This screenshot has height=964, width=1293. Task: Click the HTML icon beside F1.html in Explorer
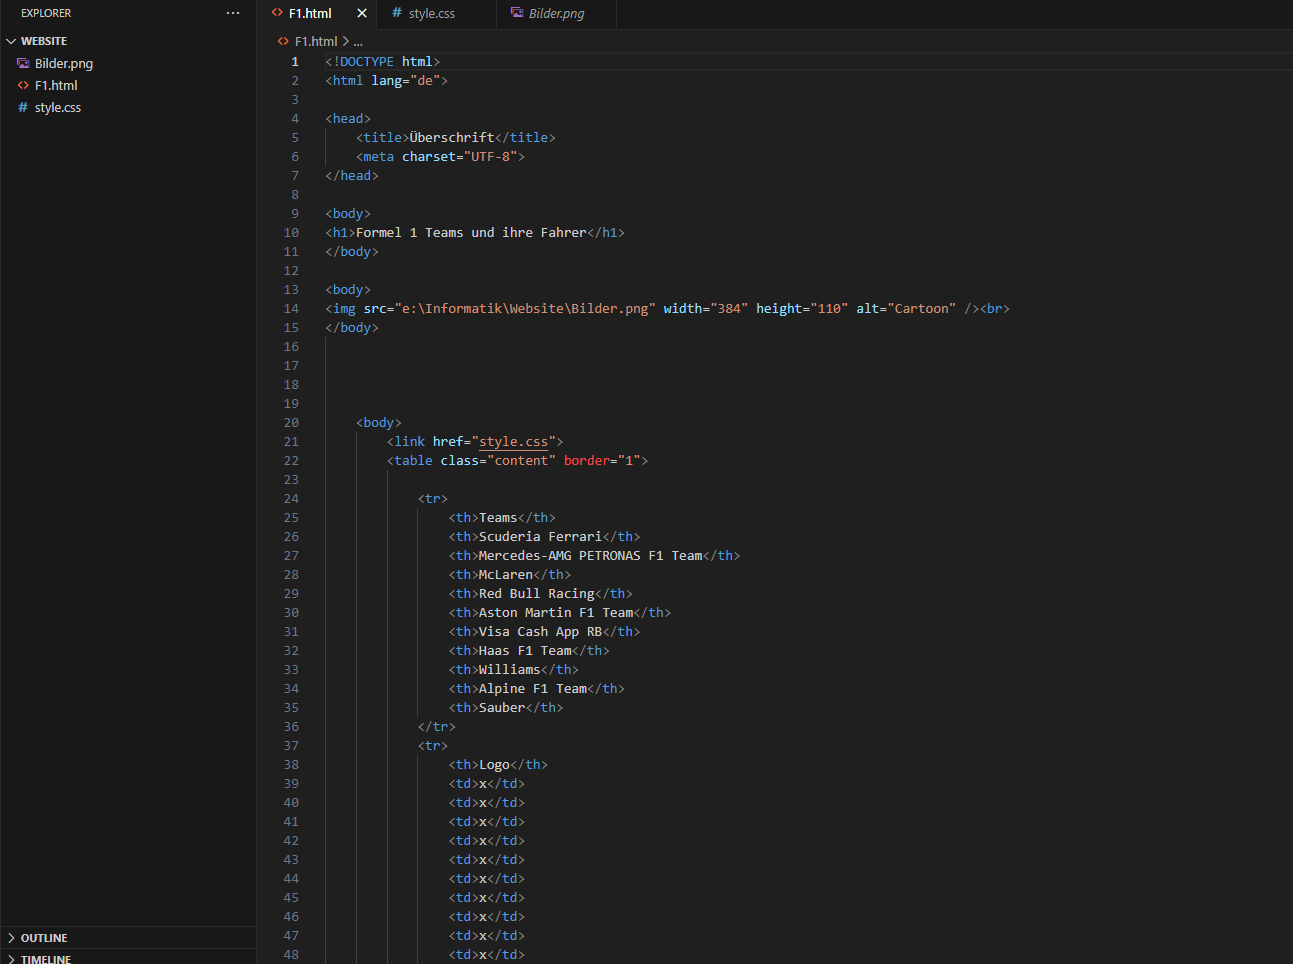(22, 85)
